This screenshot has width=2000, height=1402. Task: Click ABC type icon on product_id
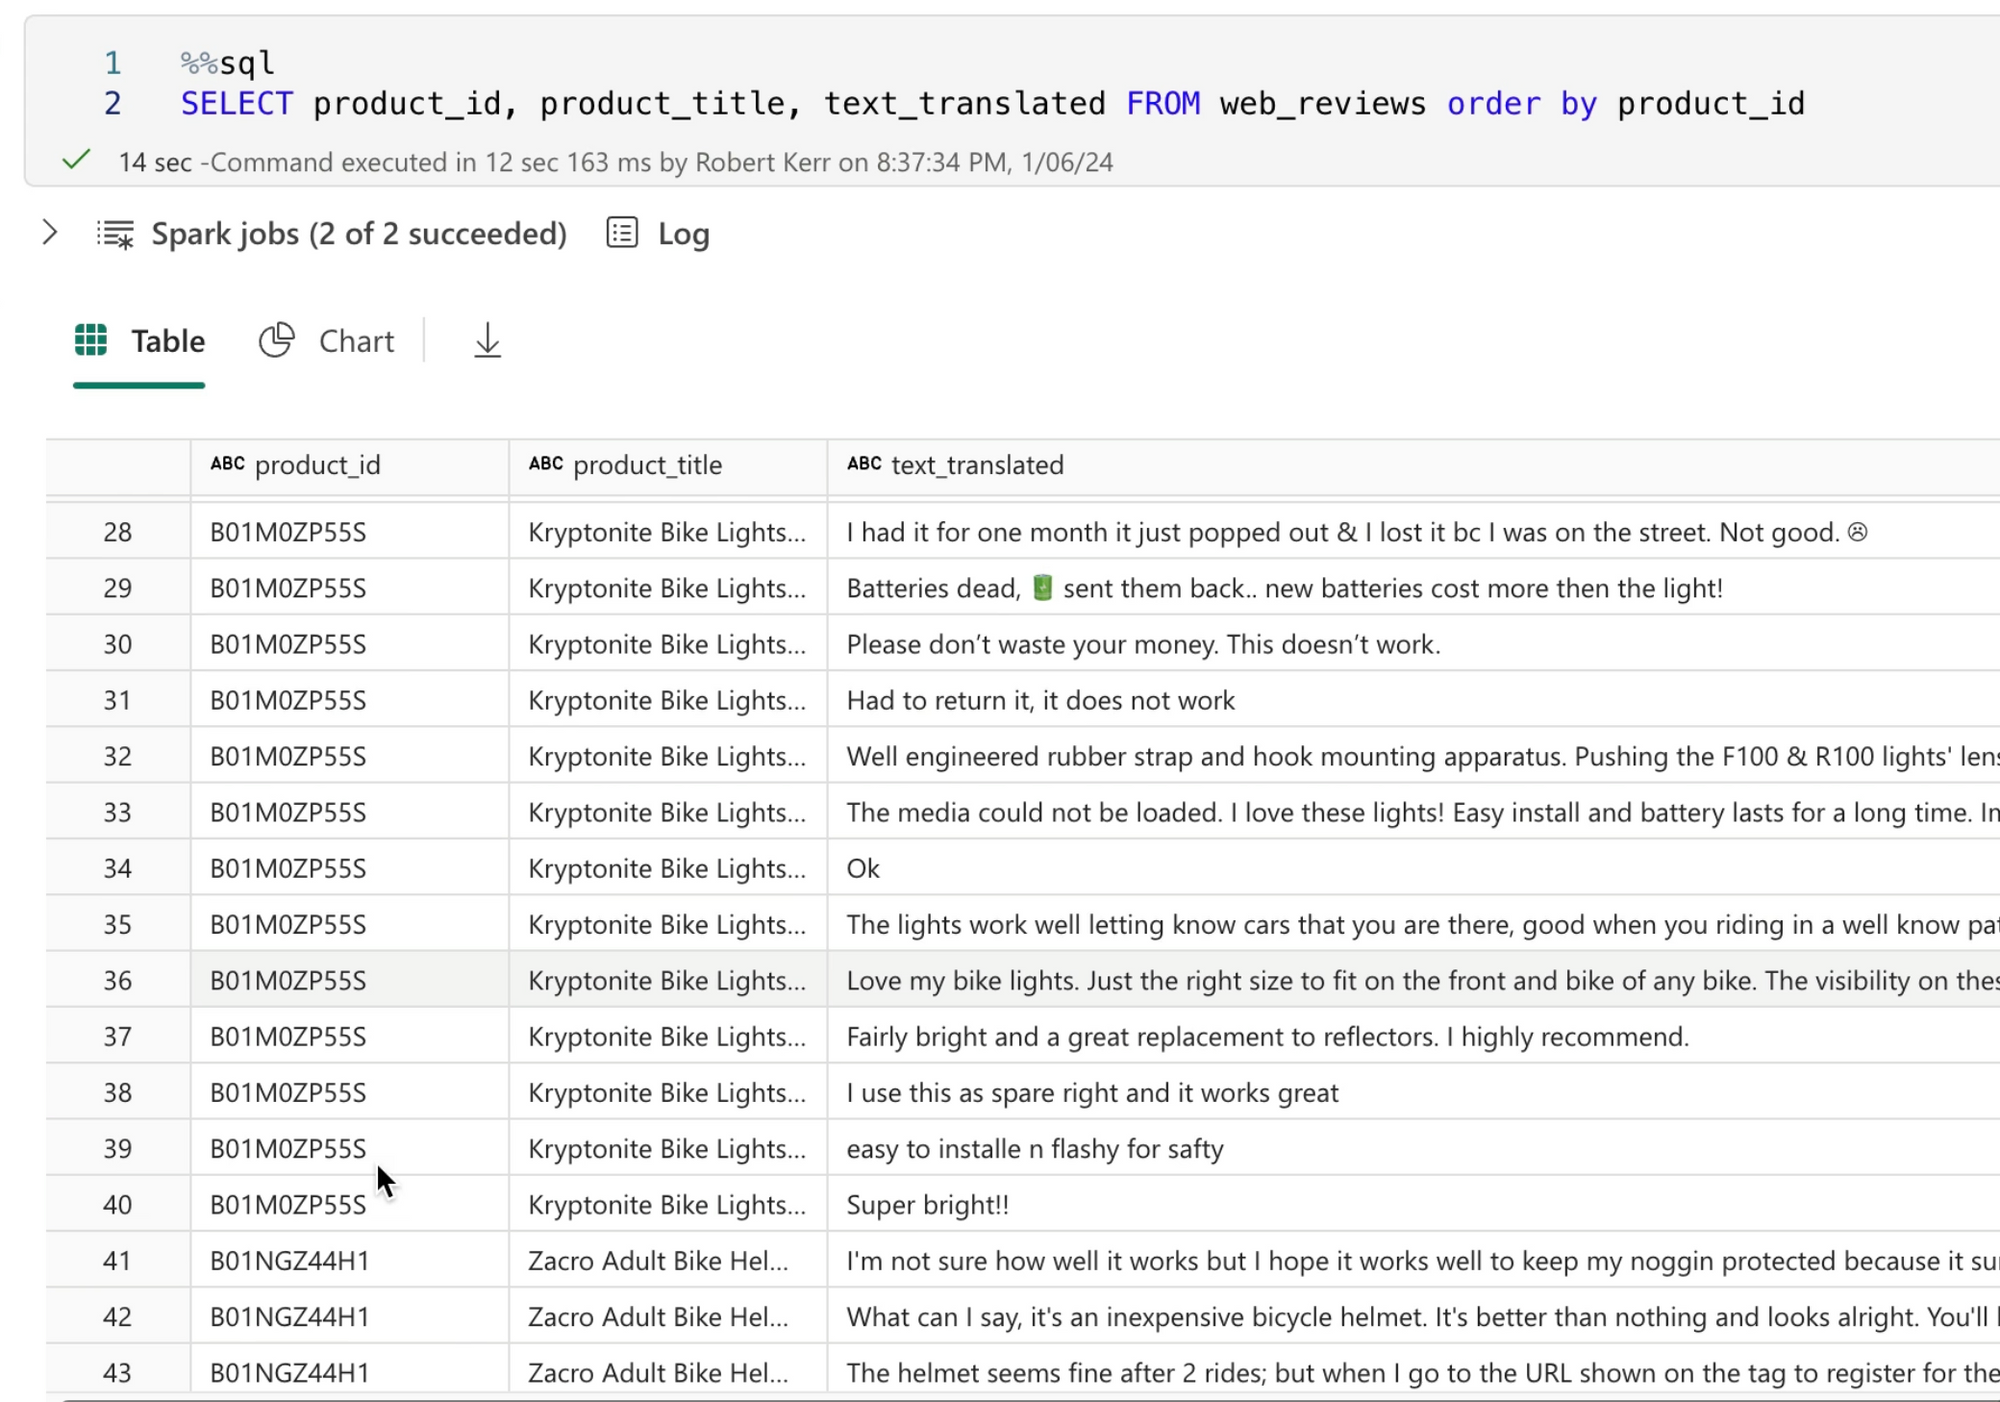tap(227, 464)
